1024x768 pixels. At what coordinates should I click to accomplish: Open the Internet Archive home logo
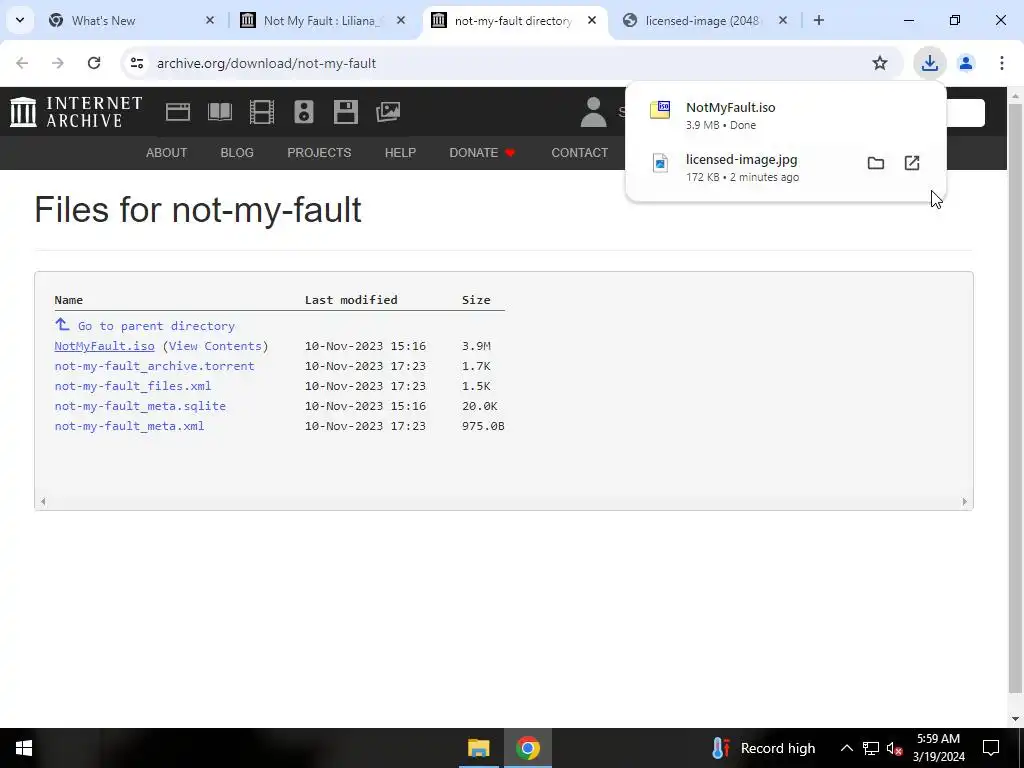click(76, 112)
